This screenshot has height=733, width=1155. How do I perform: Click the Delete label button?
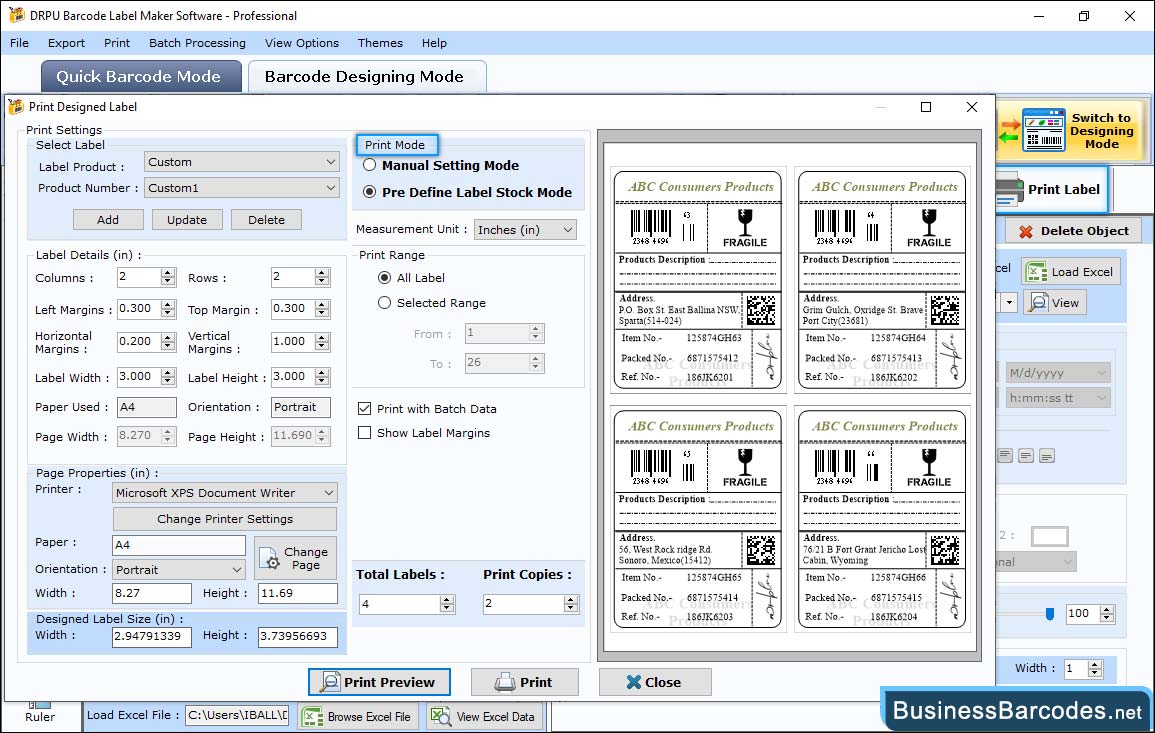(x=267, y=220)
